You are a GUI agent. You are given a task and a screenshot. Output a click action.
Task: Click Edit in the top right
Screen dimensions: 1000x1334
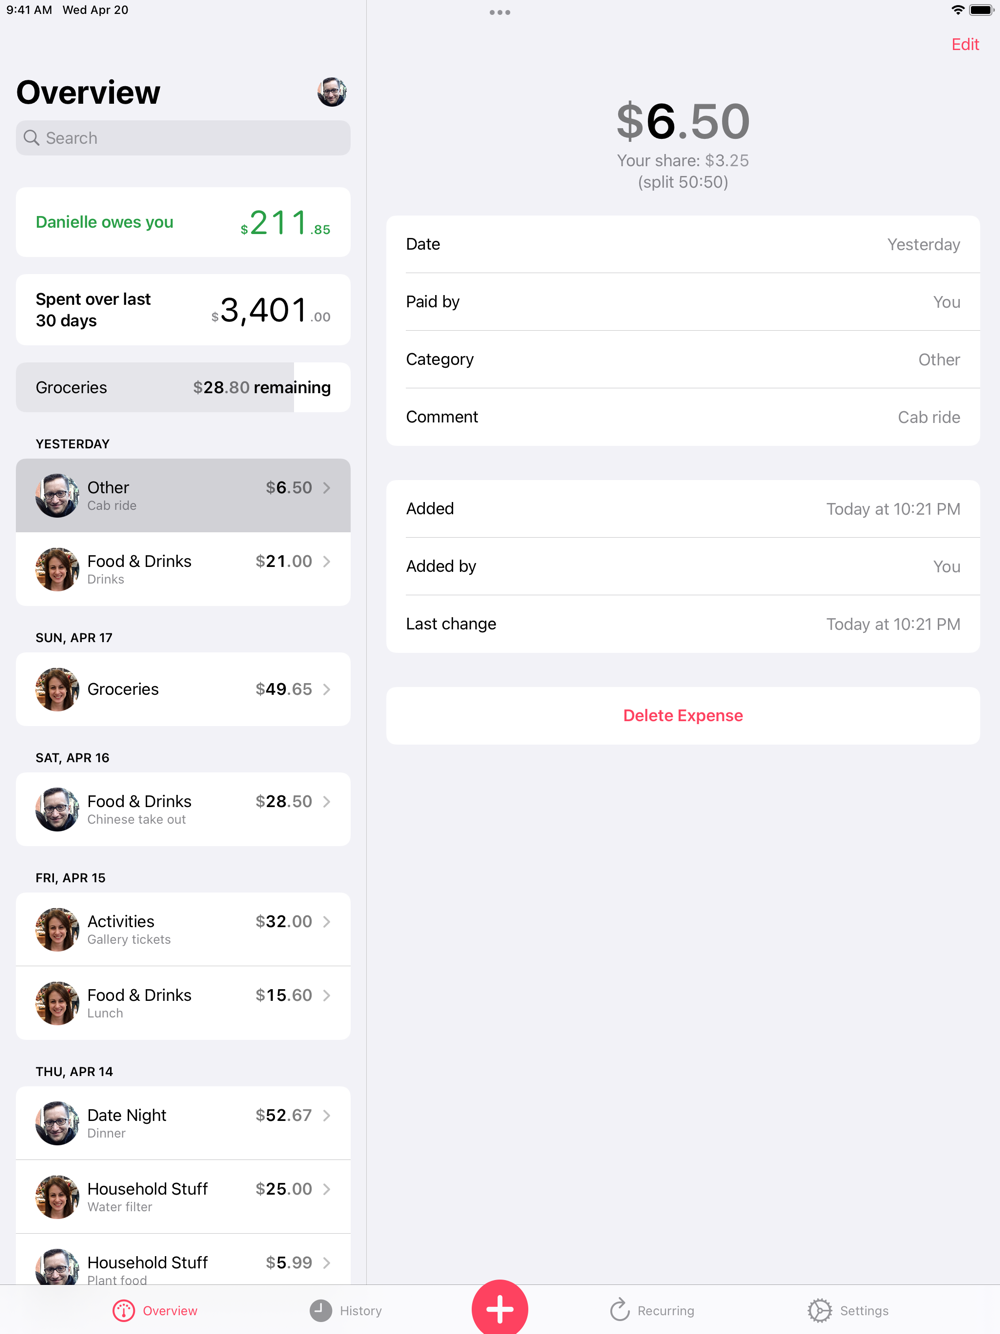click(x=965, y=44)
